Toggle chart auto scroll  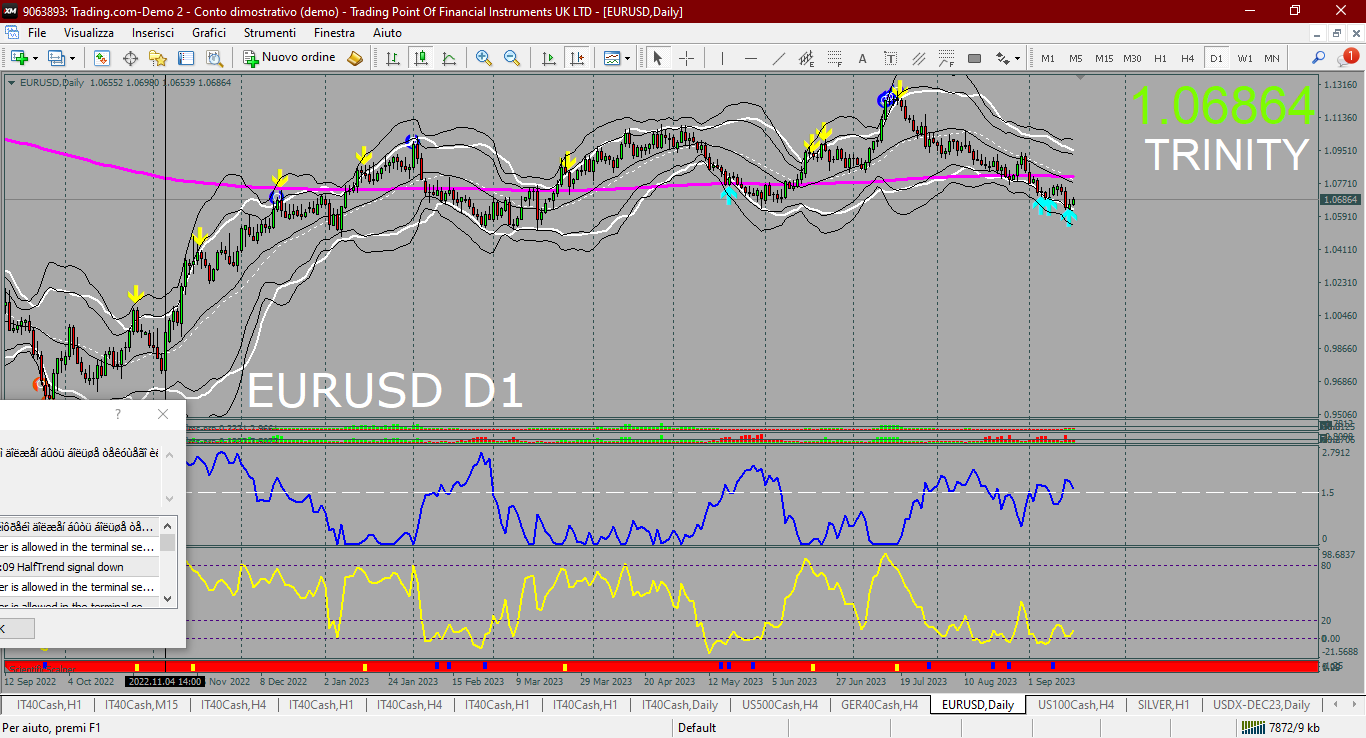point(548,58)
